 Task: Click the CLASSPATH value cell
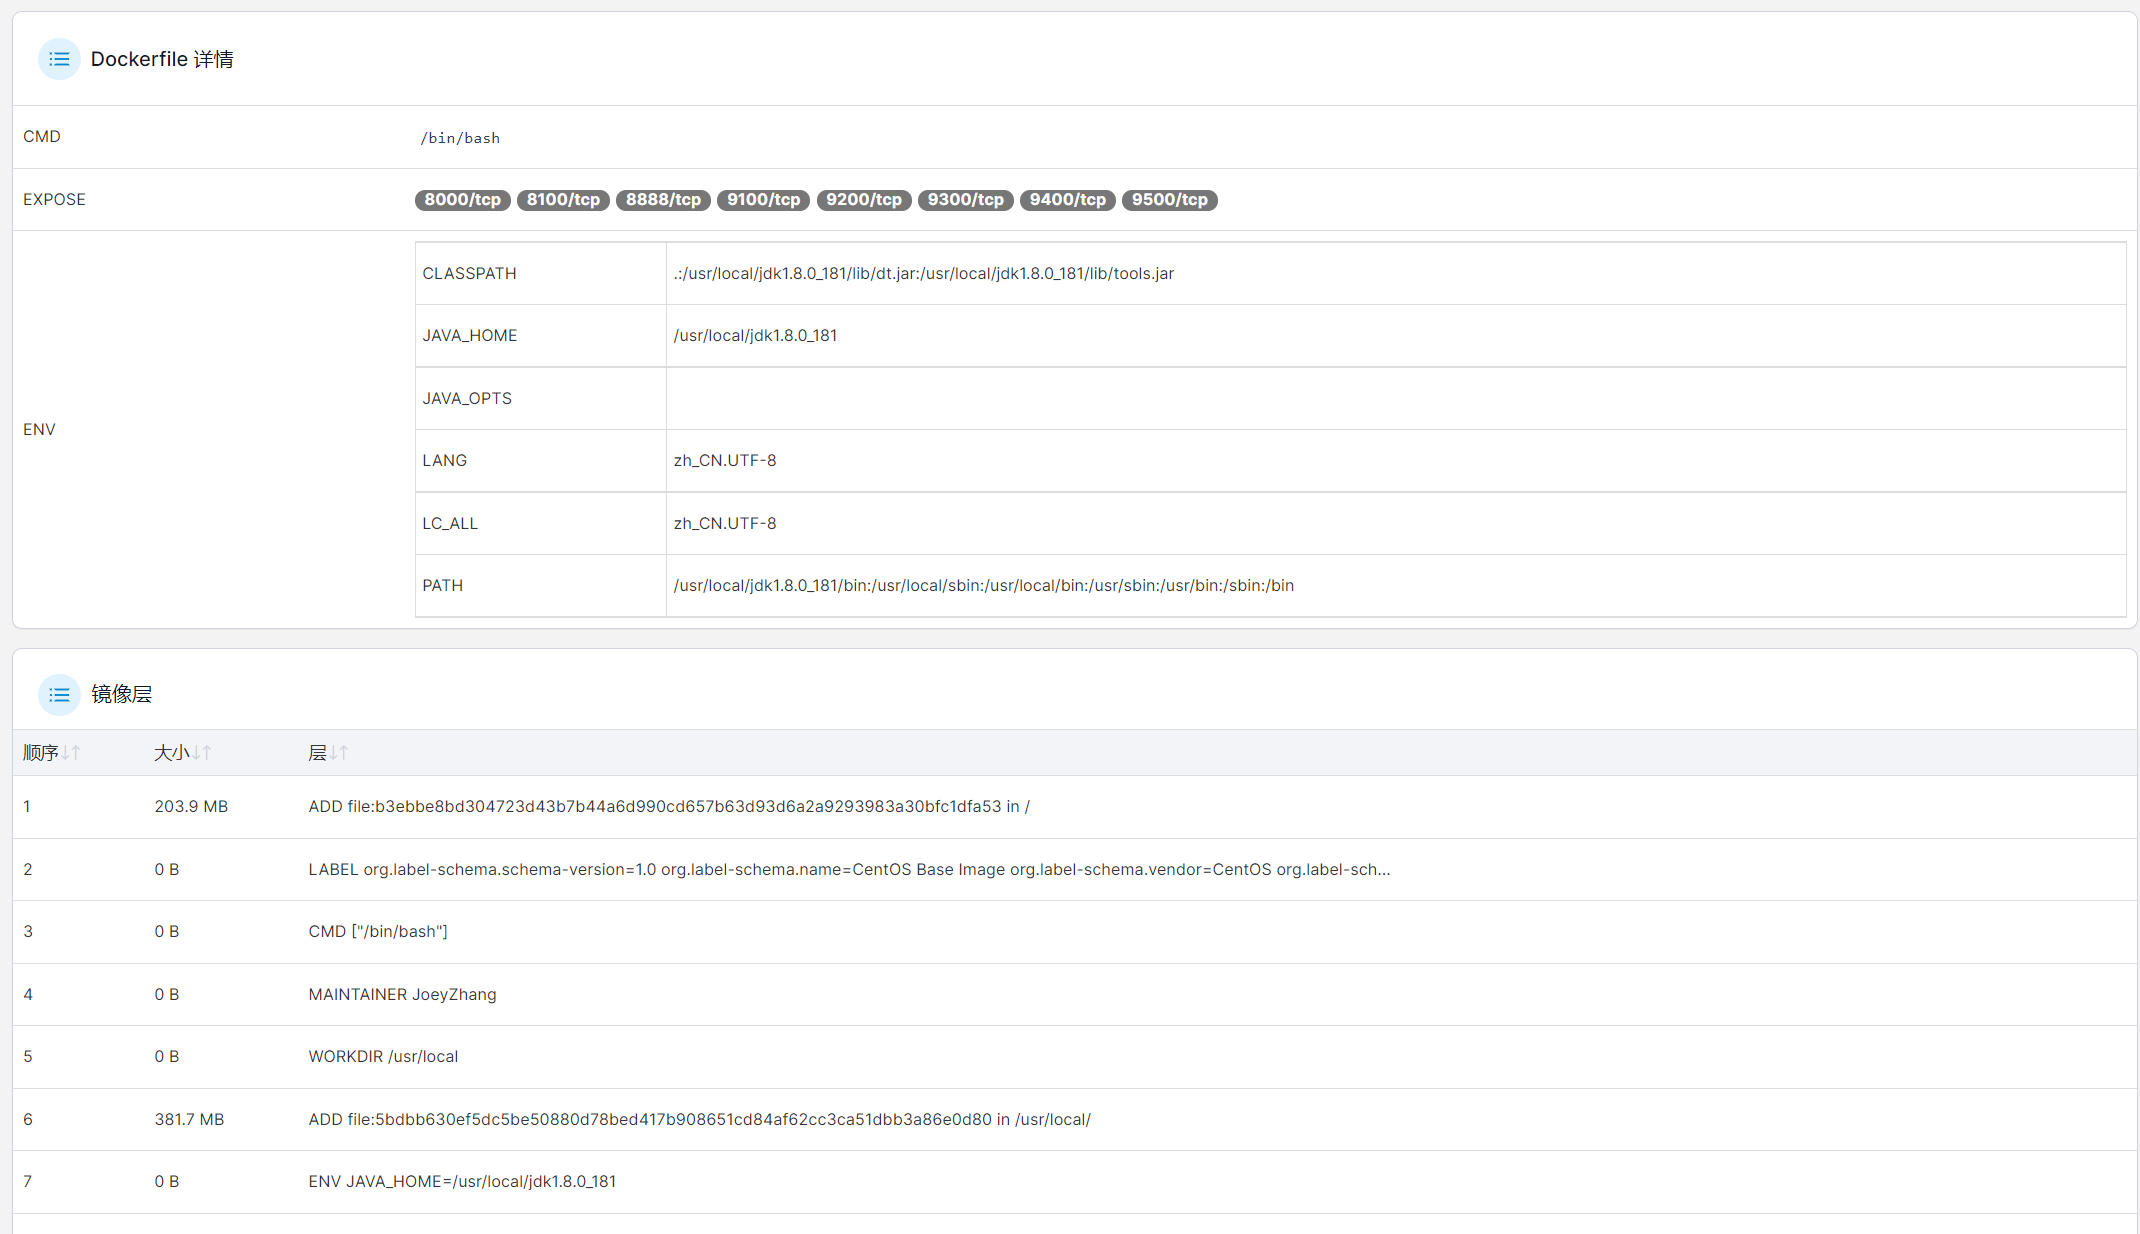(923, 274)
